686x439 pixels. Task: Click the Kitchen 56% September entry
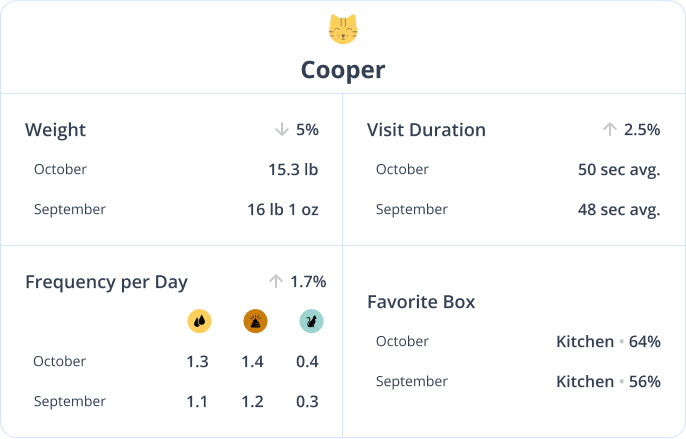pos(608,382)
